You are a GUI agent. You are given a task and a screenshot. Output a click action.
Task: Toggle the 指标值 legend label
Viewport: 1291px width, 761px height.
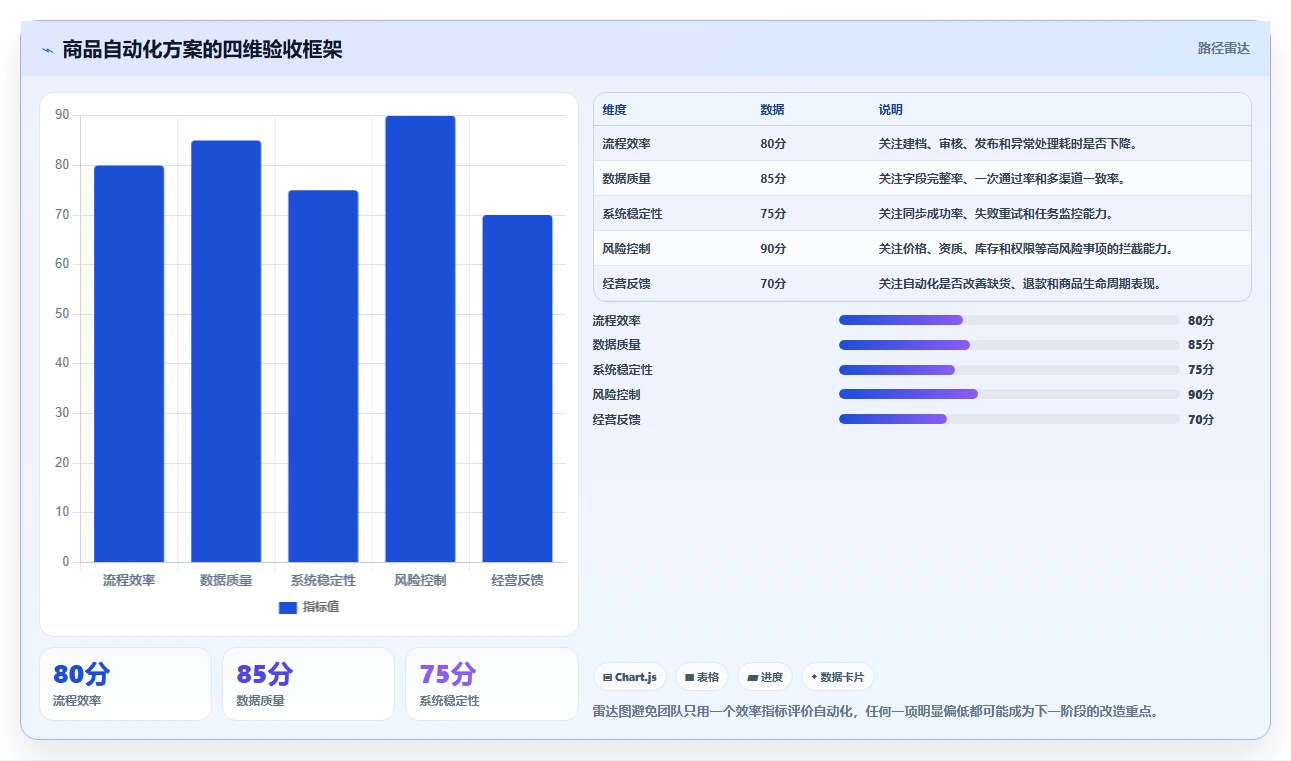[x=321, y=607]
